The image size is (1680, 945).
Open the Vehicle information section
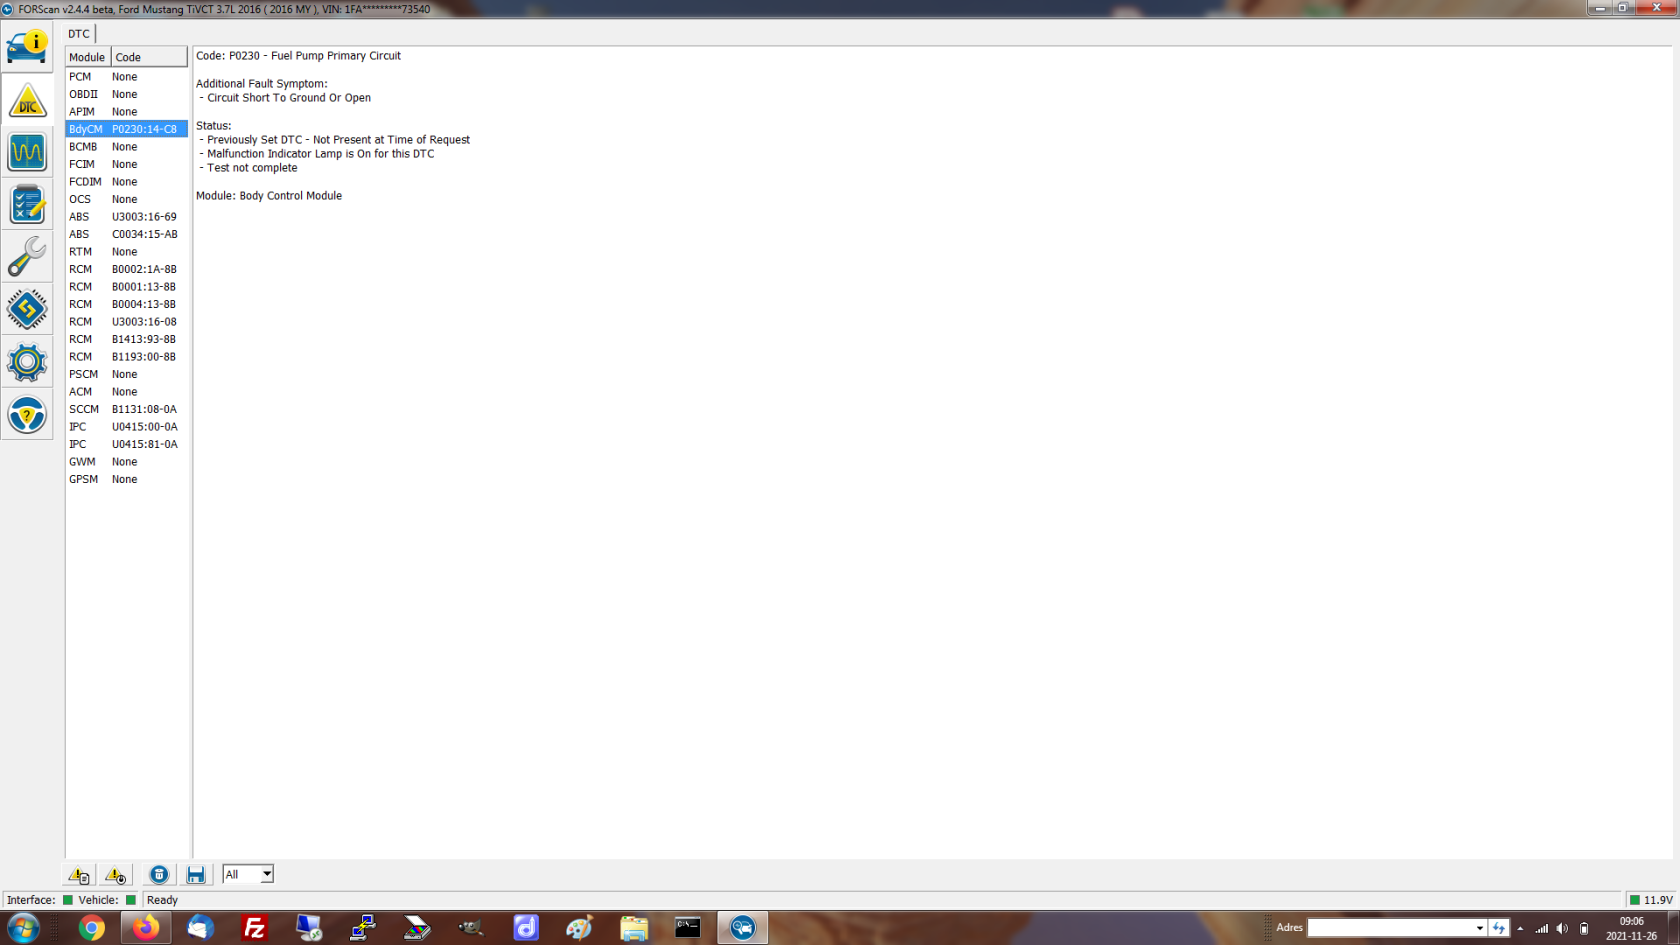point(27,46)
